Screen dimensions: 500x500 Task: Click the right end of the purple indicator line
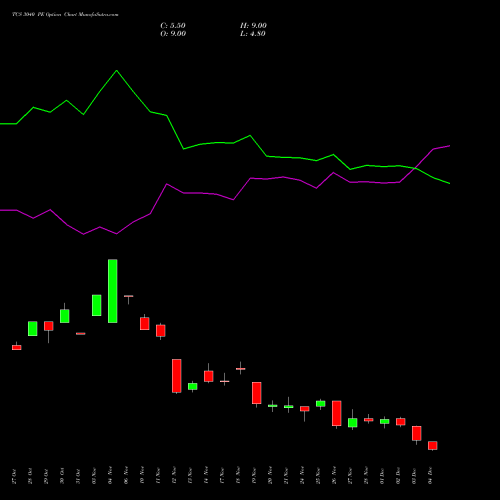tap(449, 146)
